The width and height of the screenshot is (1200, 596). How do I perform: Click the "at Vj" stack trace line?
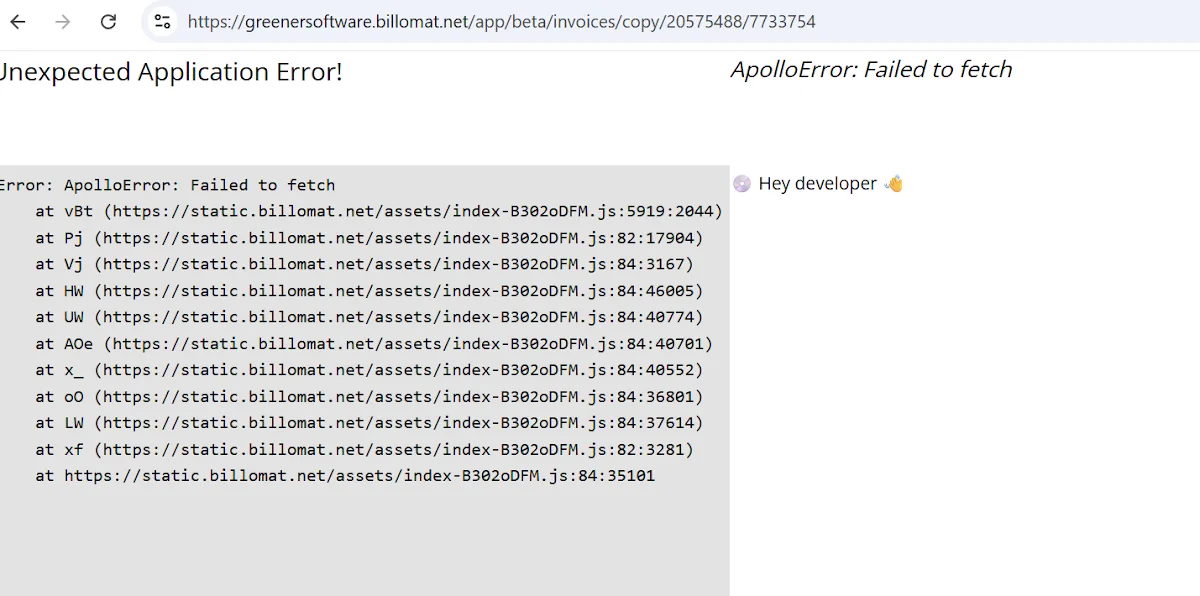(364, 264)
